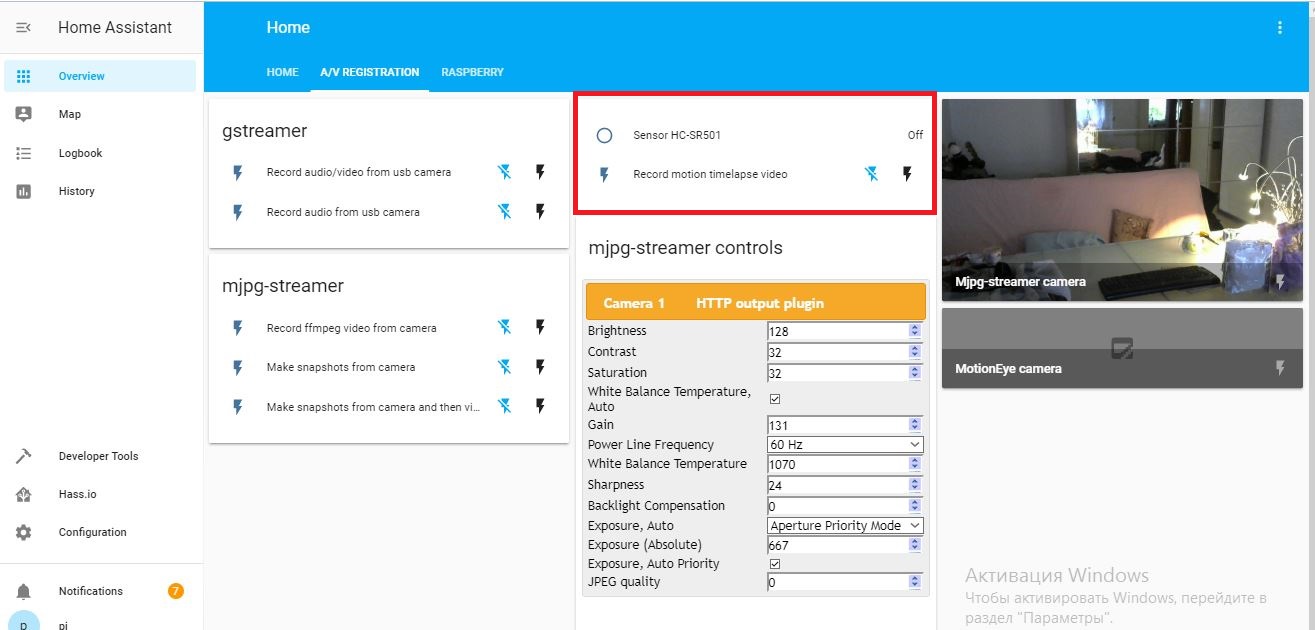
Task: Adjust JPEG quality spinner
Action: pos(914,582)
